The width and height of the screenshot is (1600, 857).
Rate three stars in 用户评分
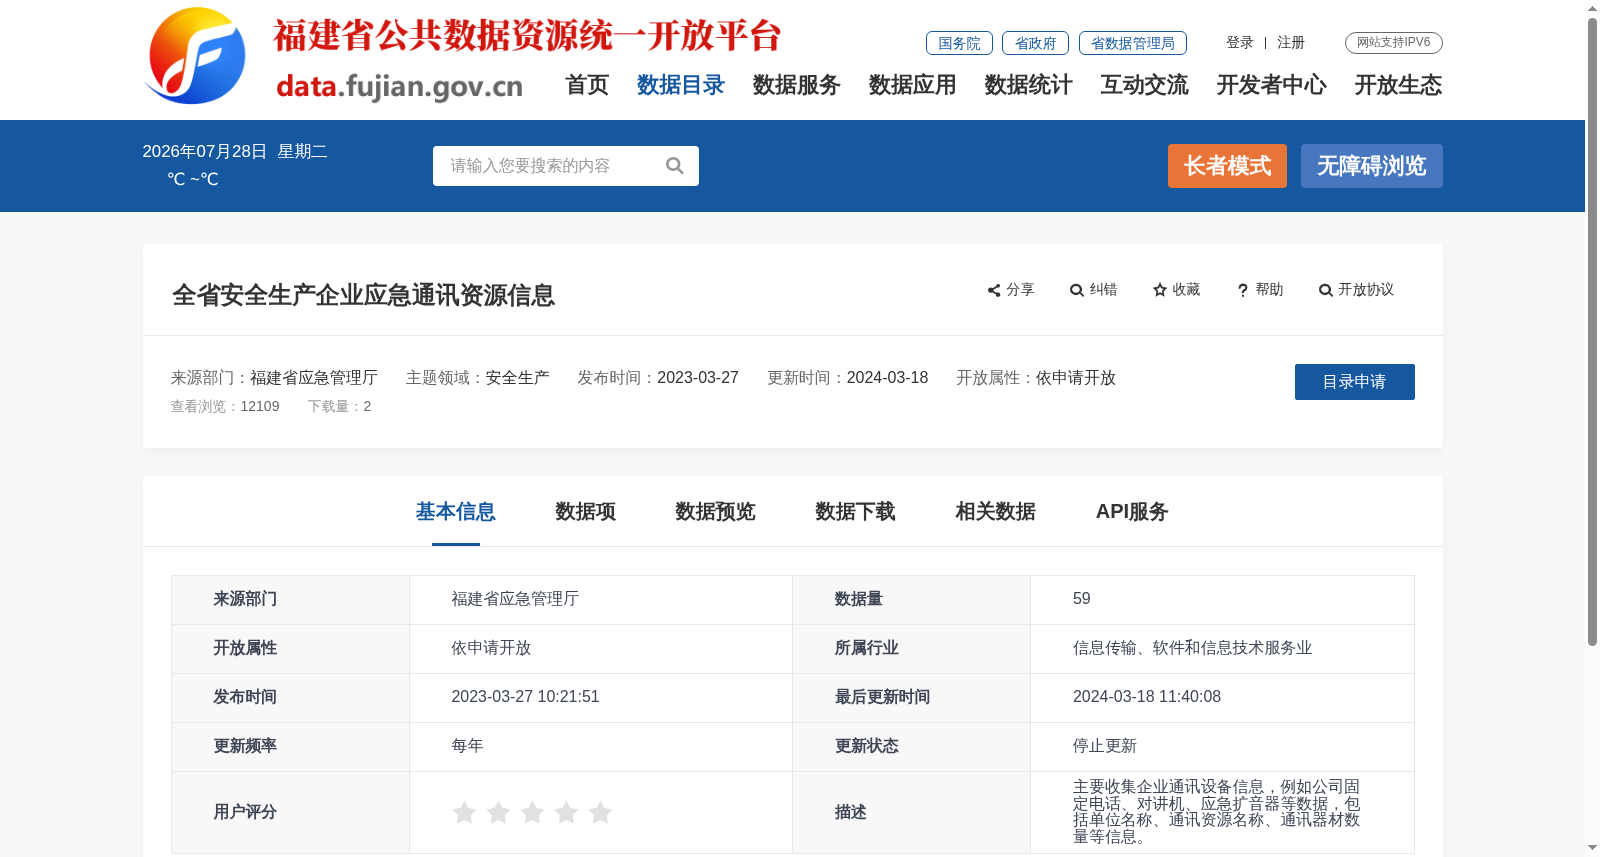(532, 812)
